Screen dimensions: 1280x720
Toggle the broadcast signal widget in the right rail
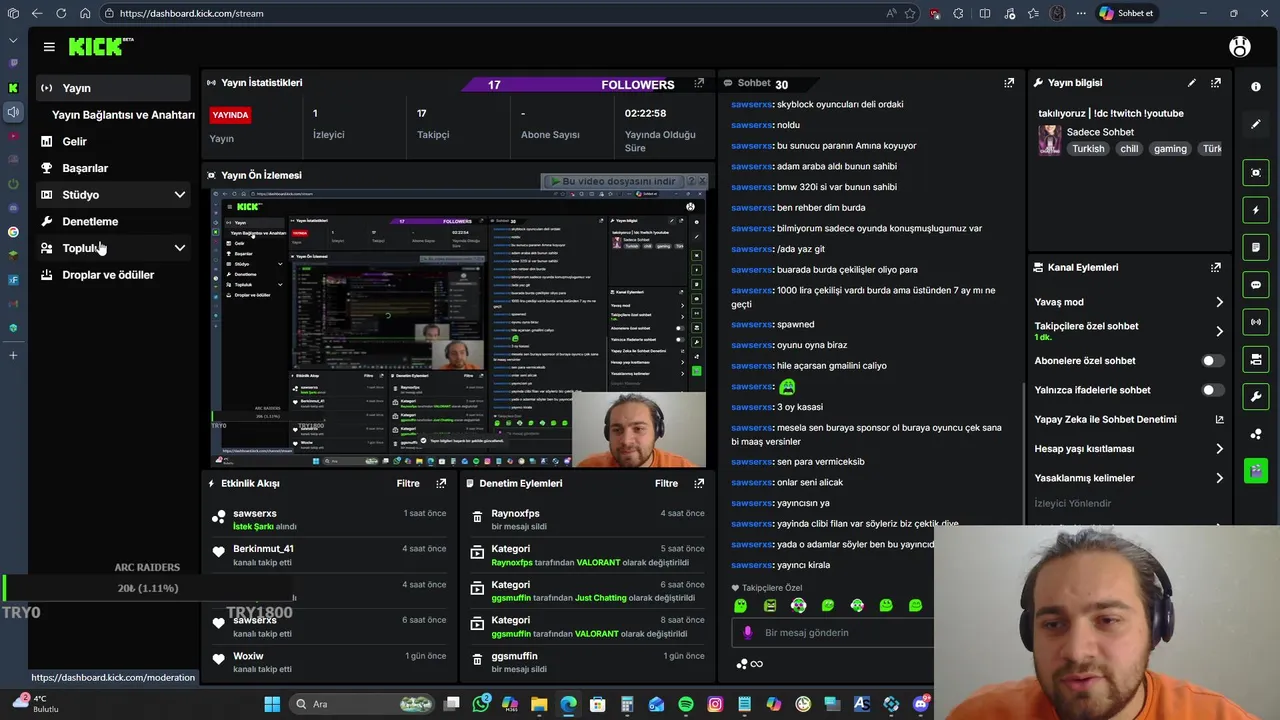[x=1256, y=322]
